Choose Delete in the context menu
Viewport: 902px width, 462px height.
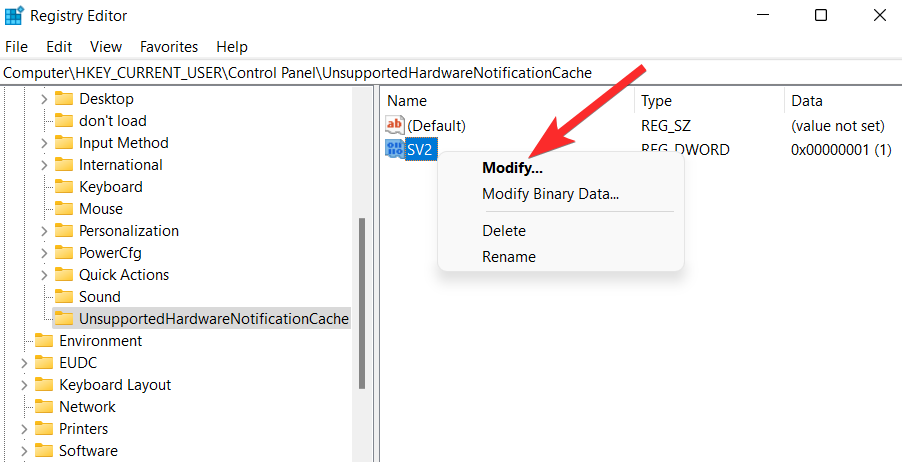pos(504,231)
